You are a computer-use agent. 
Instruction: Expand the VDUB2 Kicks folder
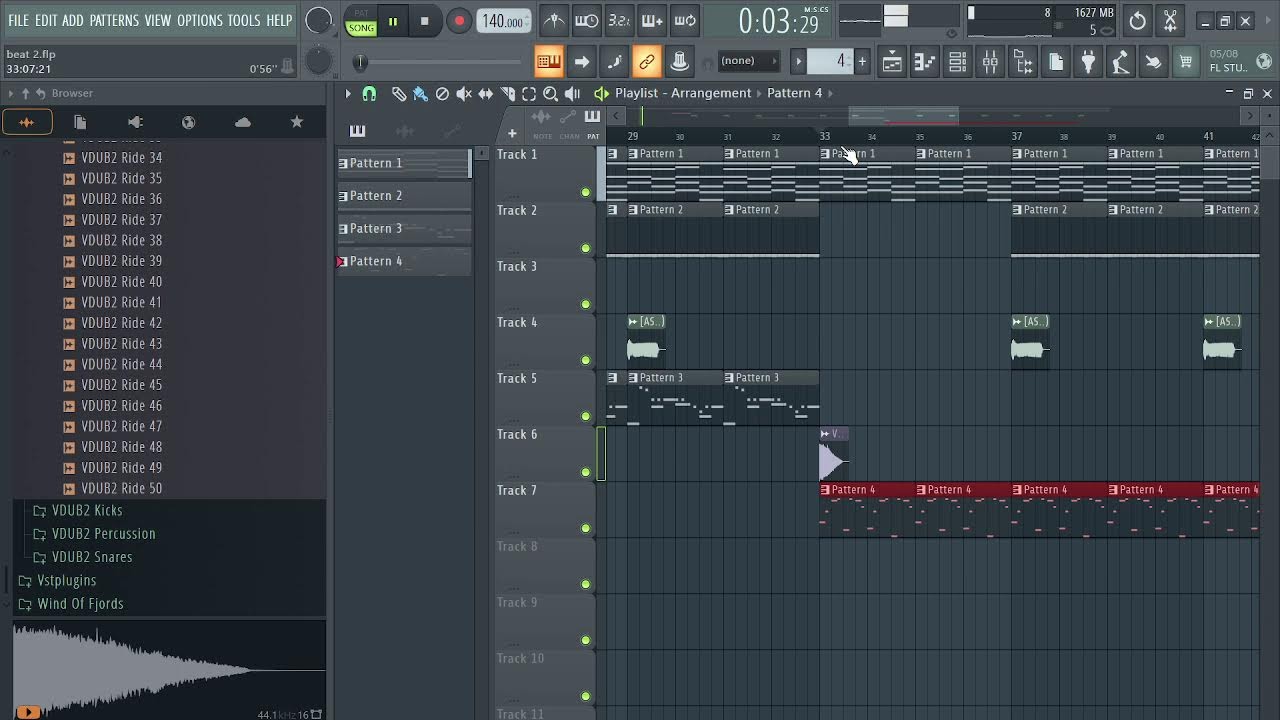87,510
